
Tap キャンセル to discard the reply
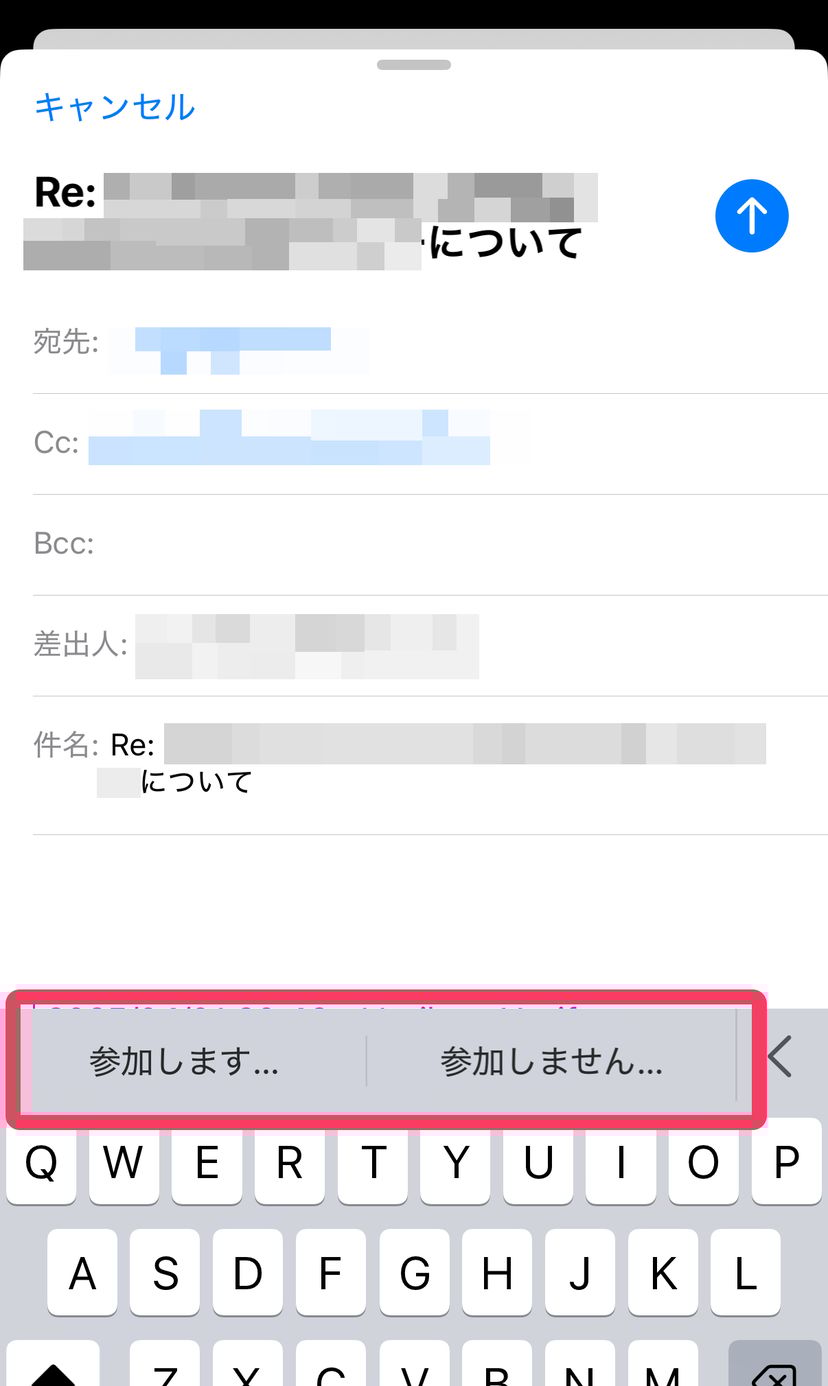(x=114, y=106)
